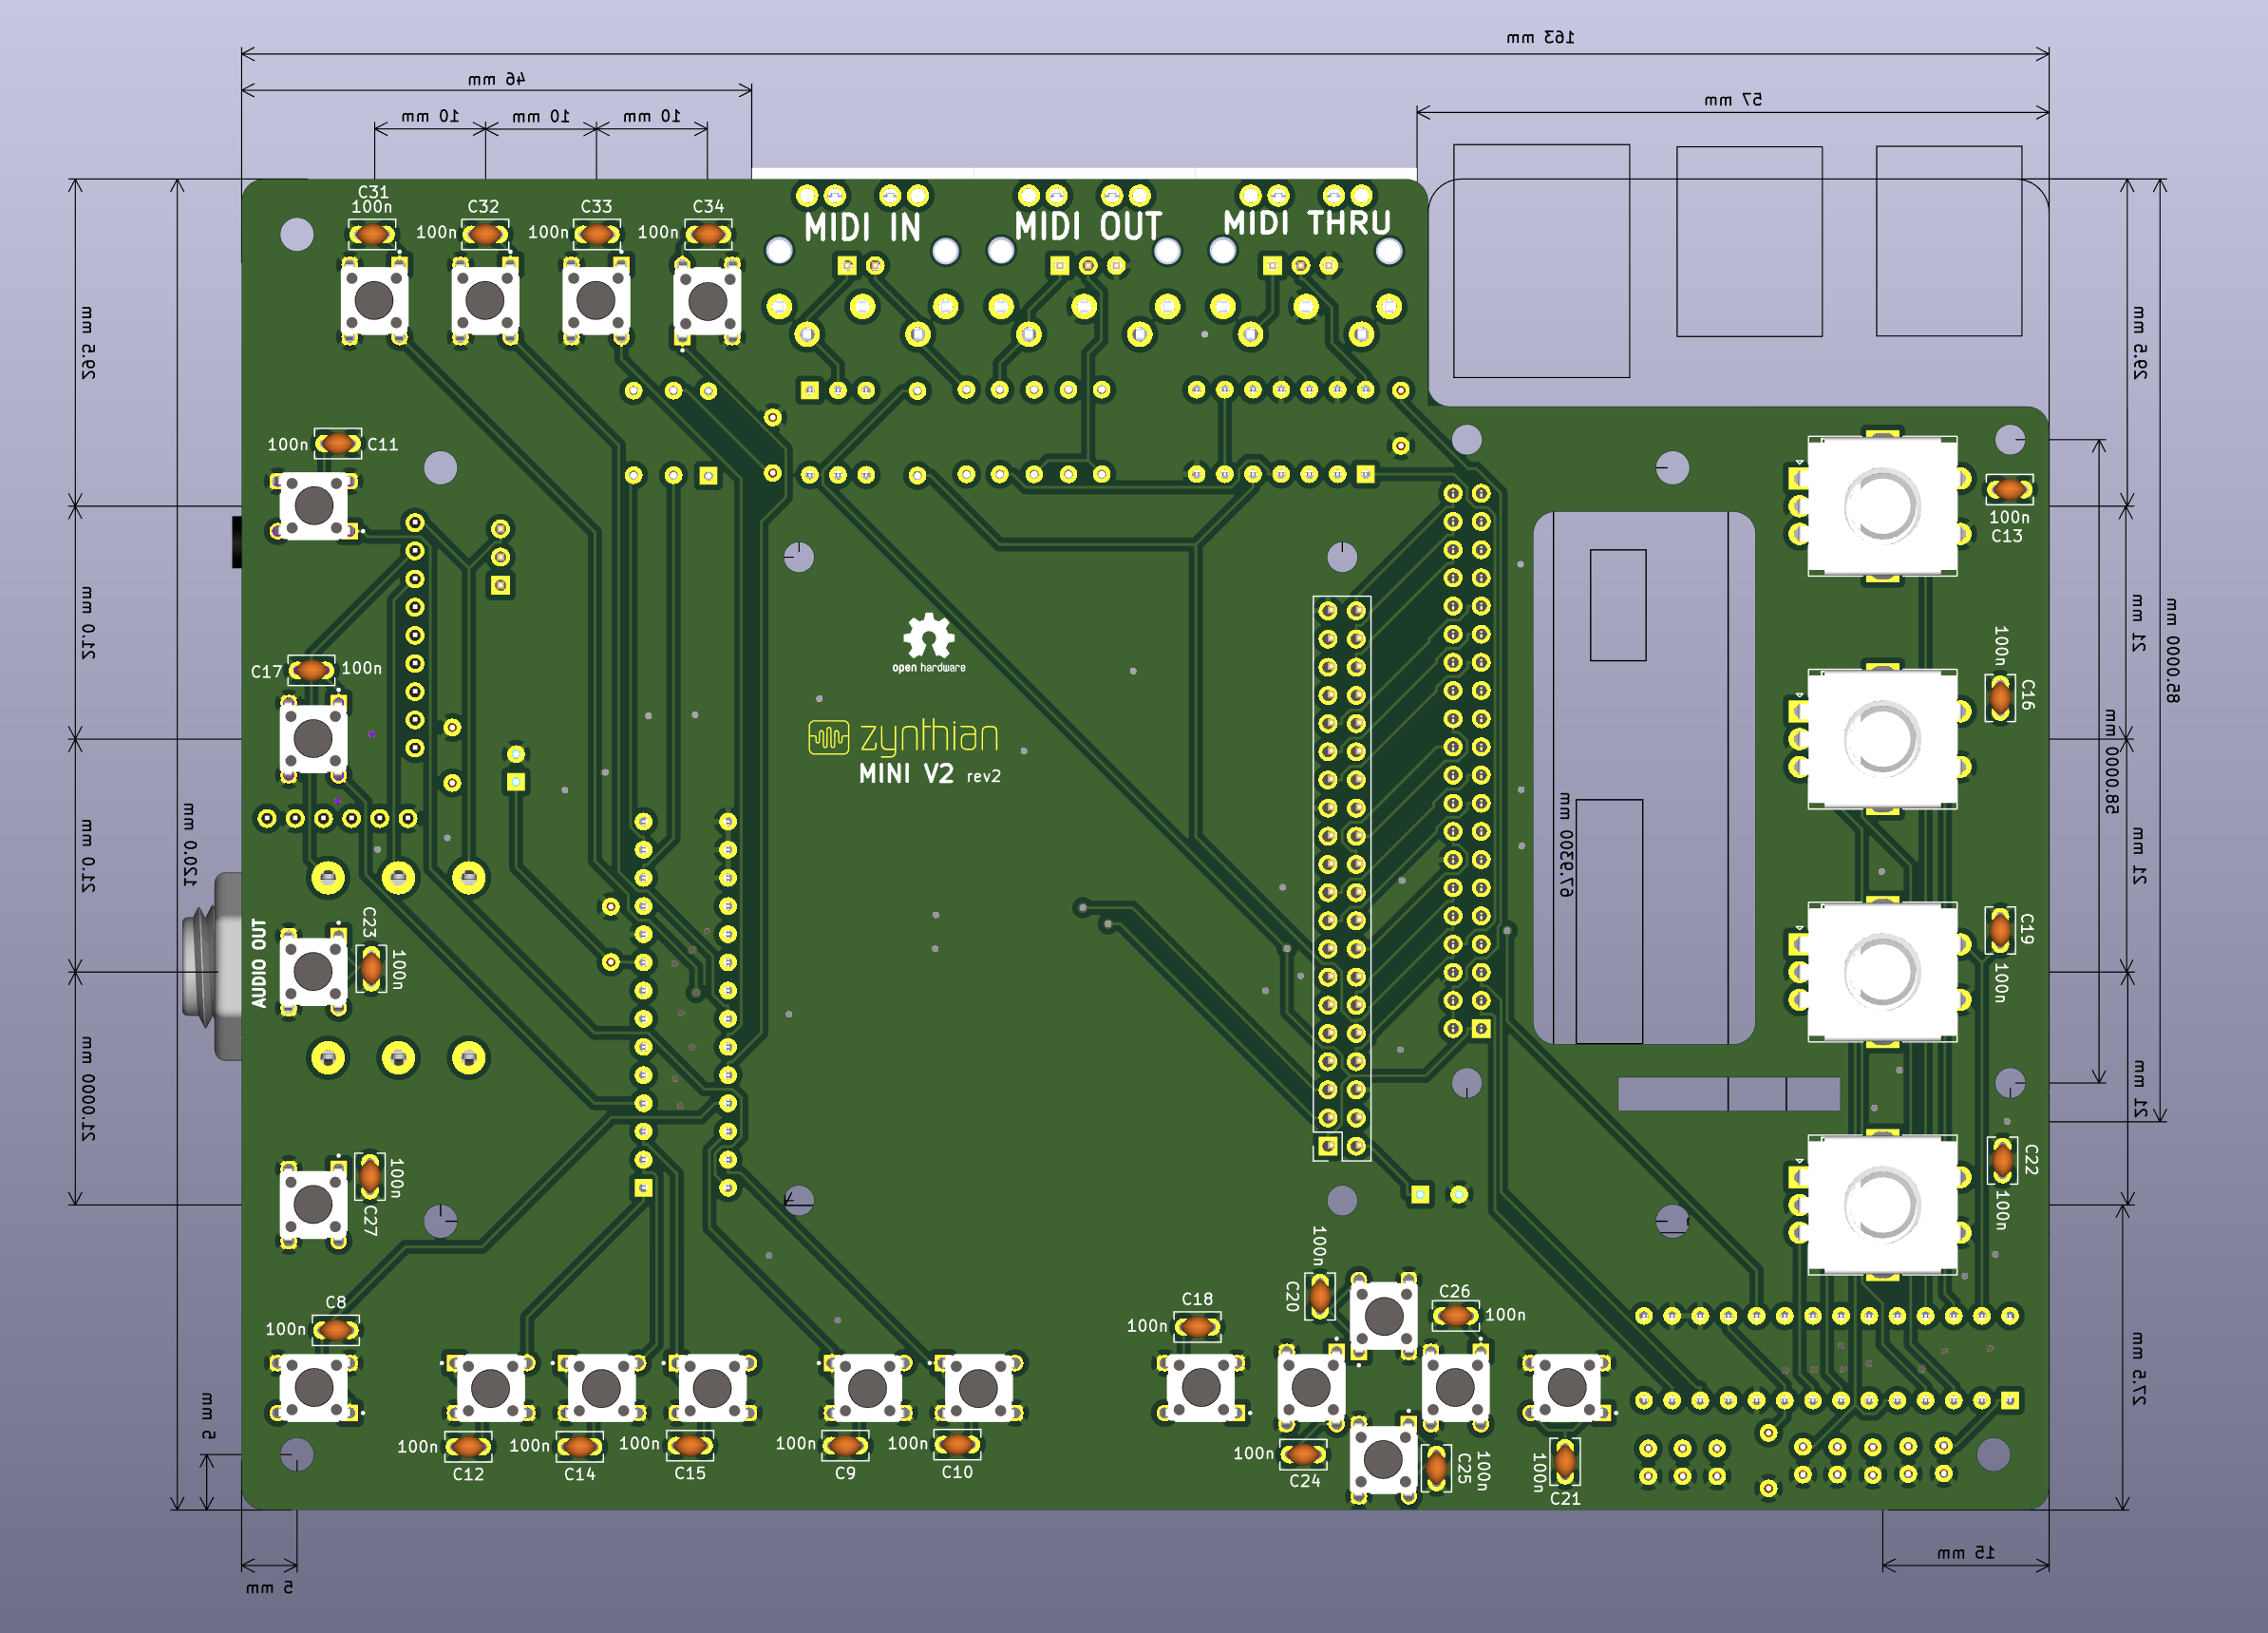Click the push button next to capacitor C23
Image resolution: width=2268 pixels, height=1633 pixels.
click(313, 970)
